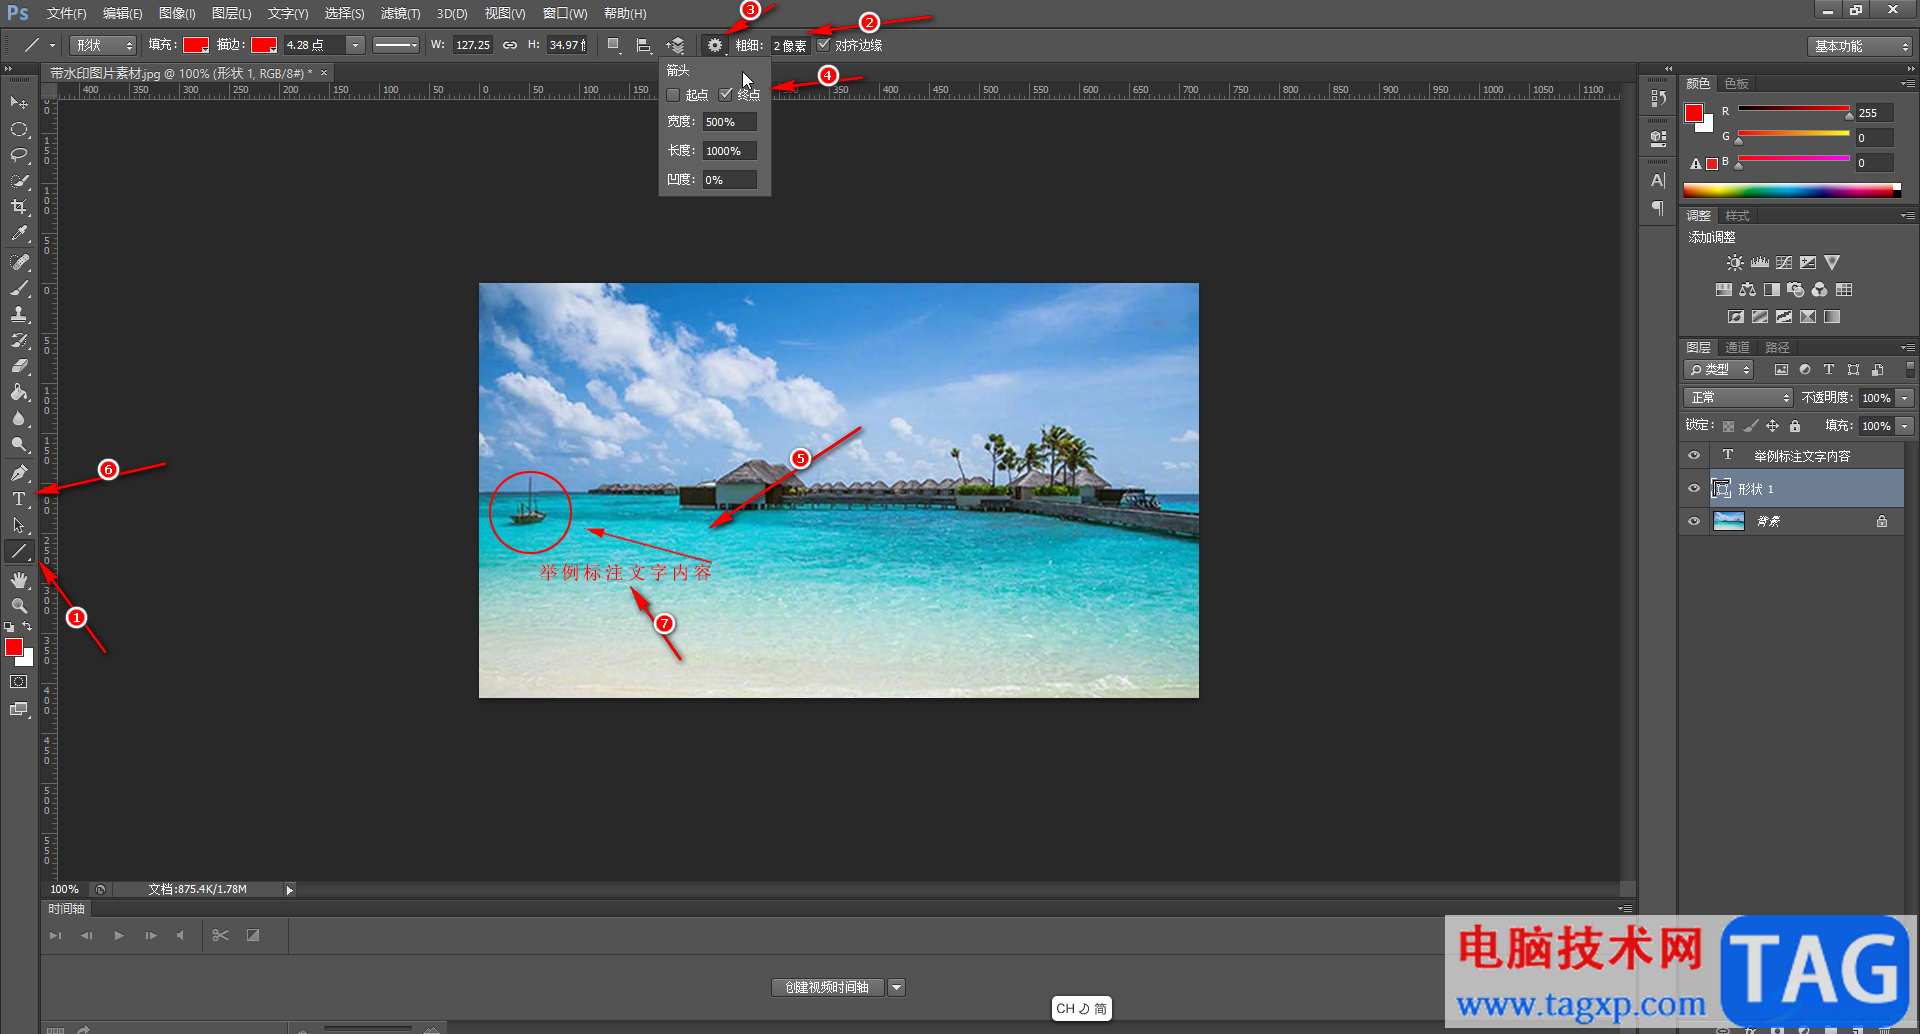Select the Line tool in toolbox
The image size is (1920, 1034).
[19, 551]
